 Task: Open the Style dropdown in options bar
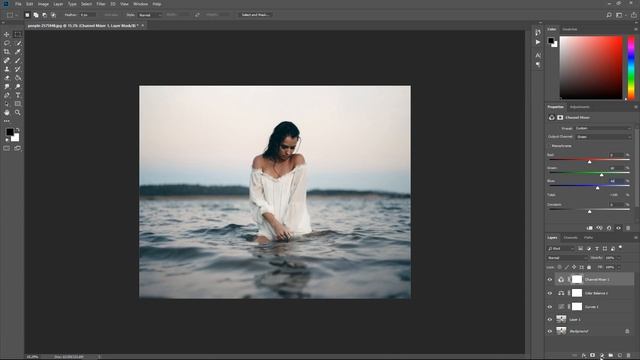point(150,15)
